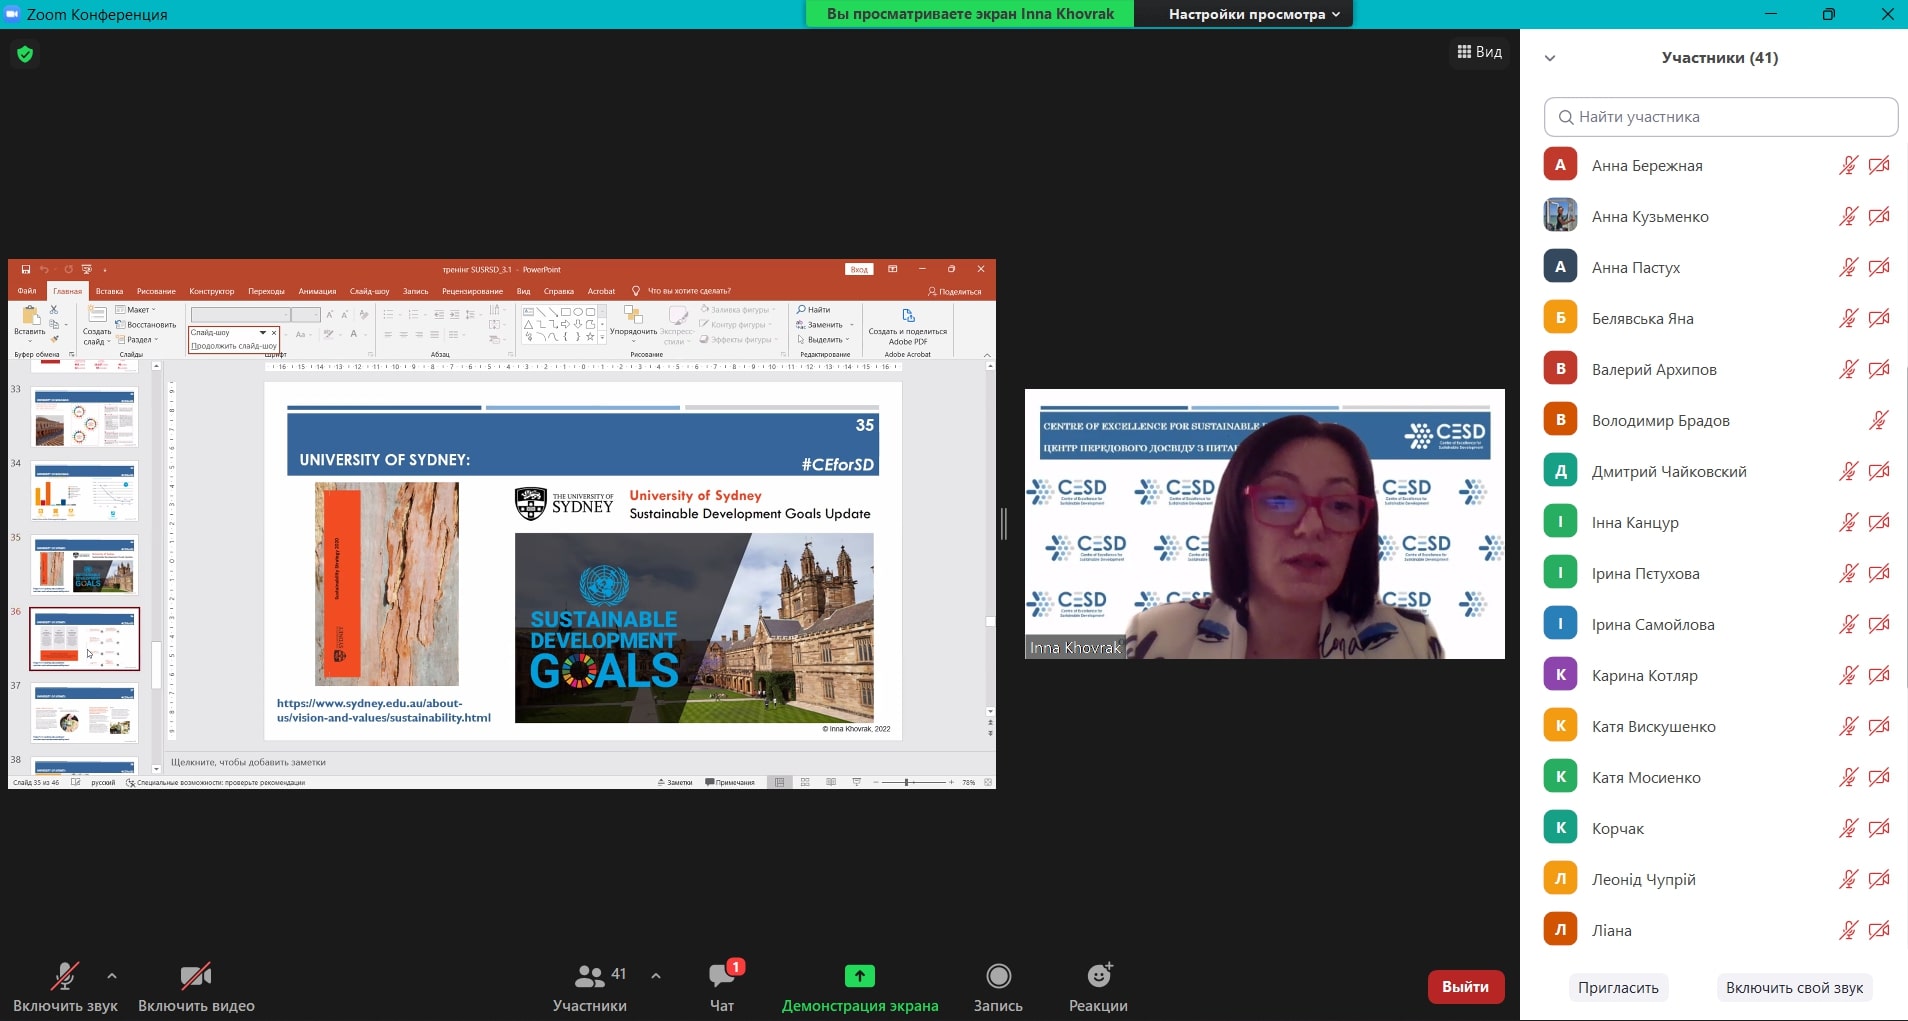Open the Чат chat window
1908x1021 pixels.
[x=722, y=986]
